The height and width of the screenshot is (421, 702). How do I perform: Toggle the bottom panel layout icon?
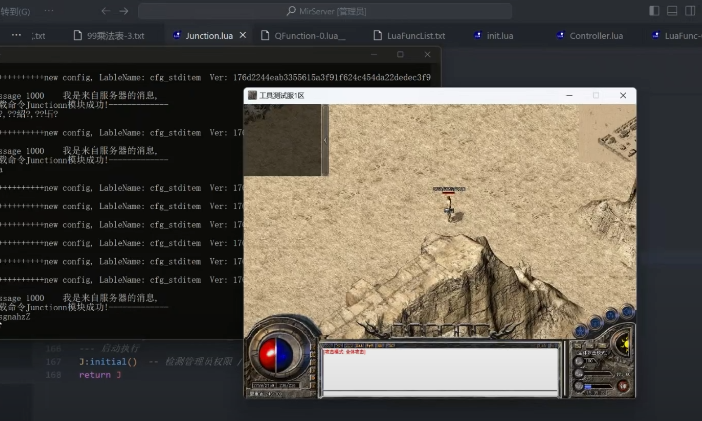pyautogui.click(x=672, y=11)
